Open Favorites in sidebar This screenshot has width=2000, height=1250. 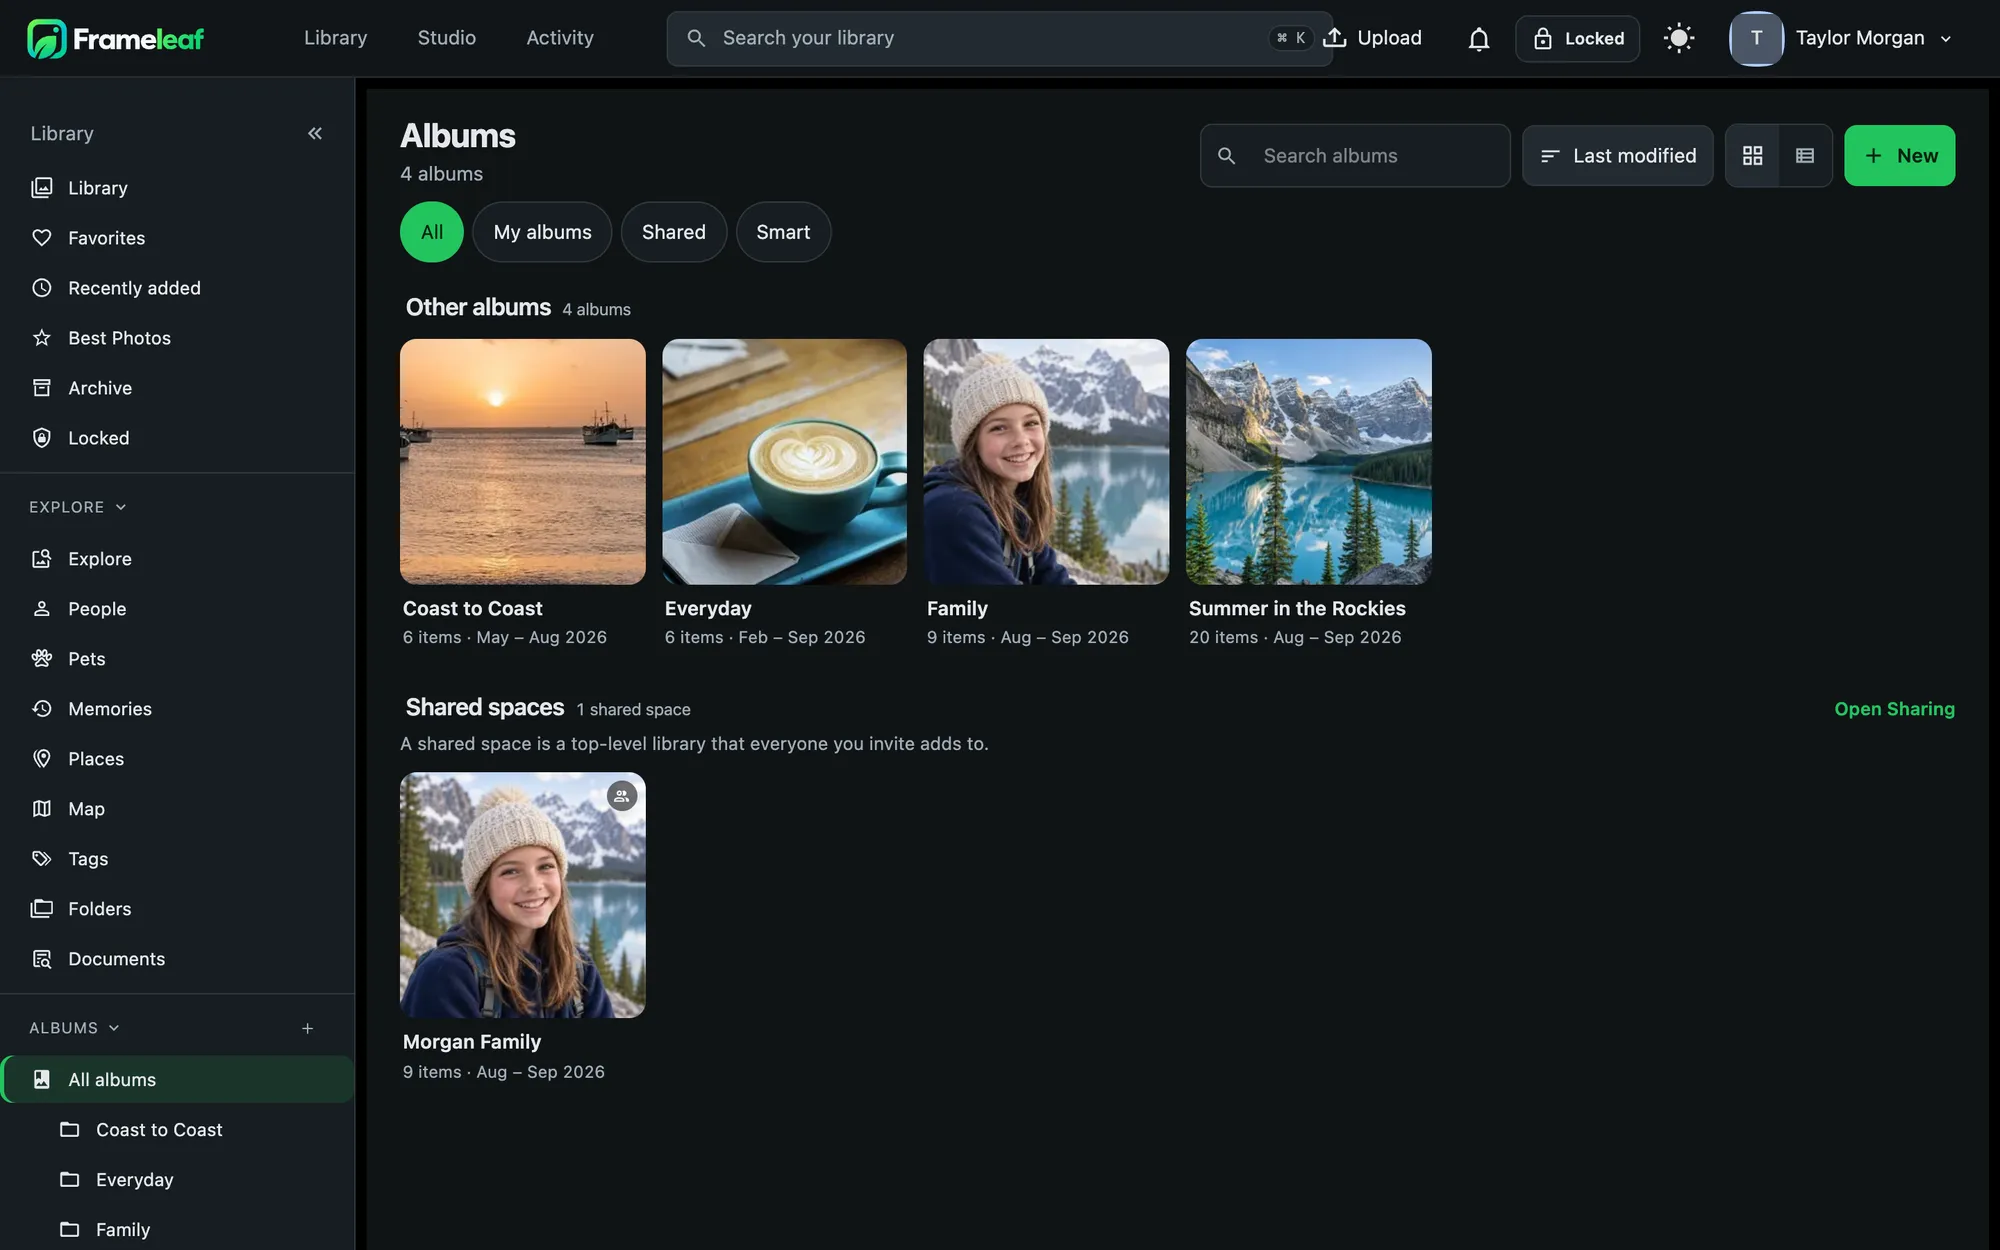tap(177, 238)
